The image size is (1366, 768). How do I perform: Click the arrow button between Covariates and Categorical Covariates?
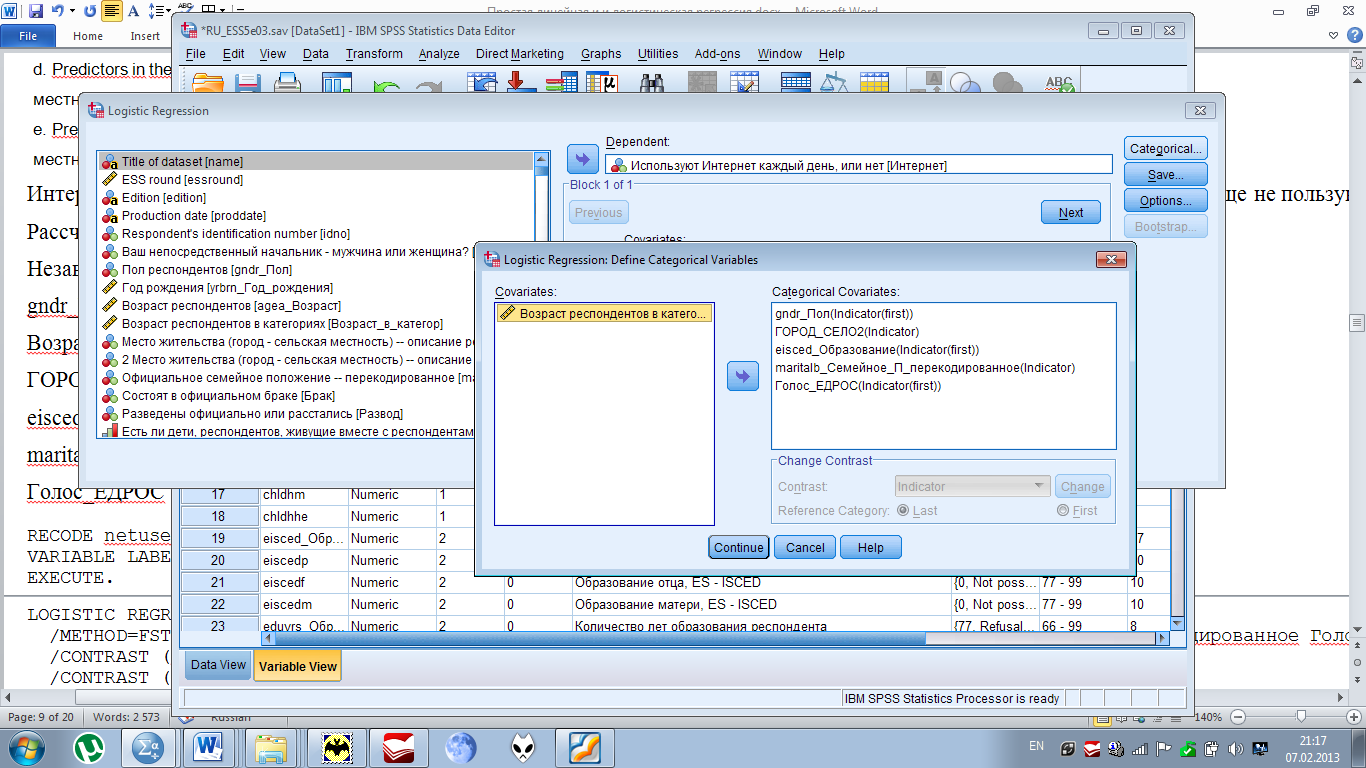coord(742,376)
